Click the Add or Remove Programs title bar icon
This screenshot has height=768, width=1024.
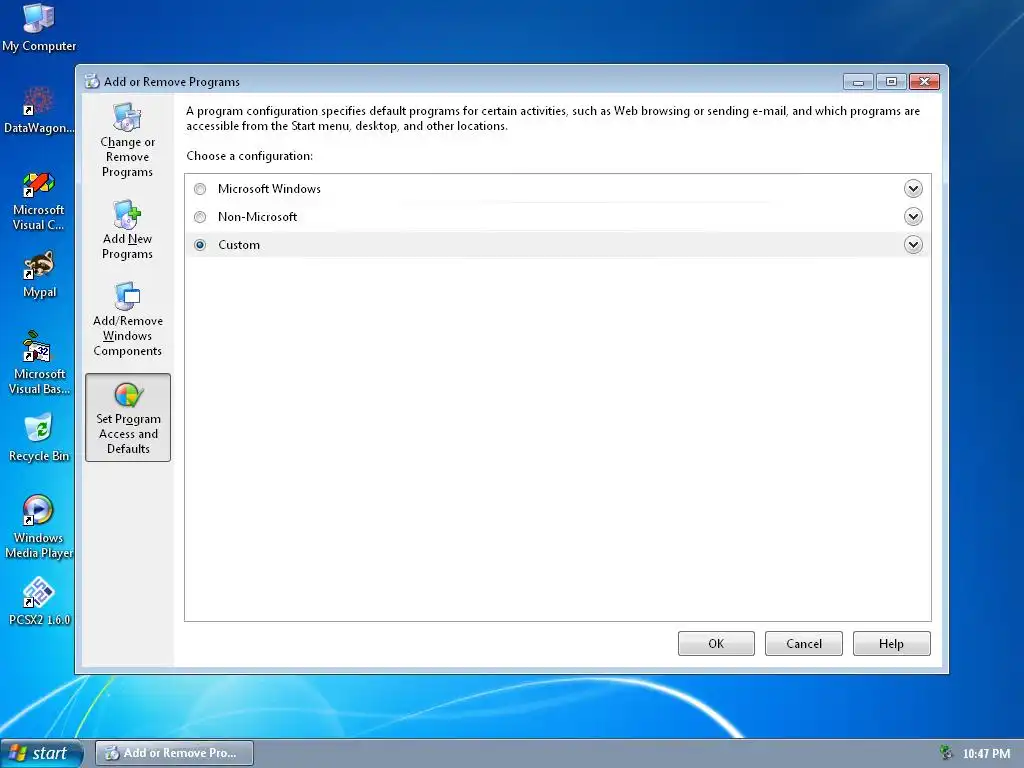point(92,82)
